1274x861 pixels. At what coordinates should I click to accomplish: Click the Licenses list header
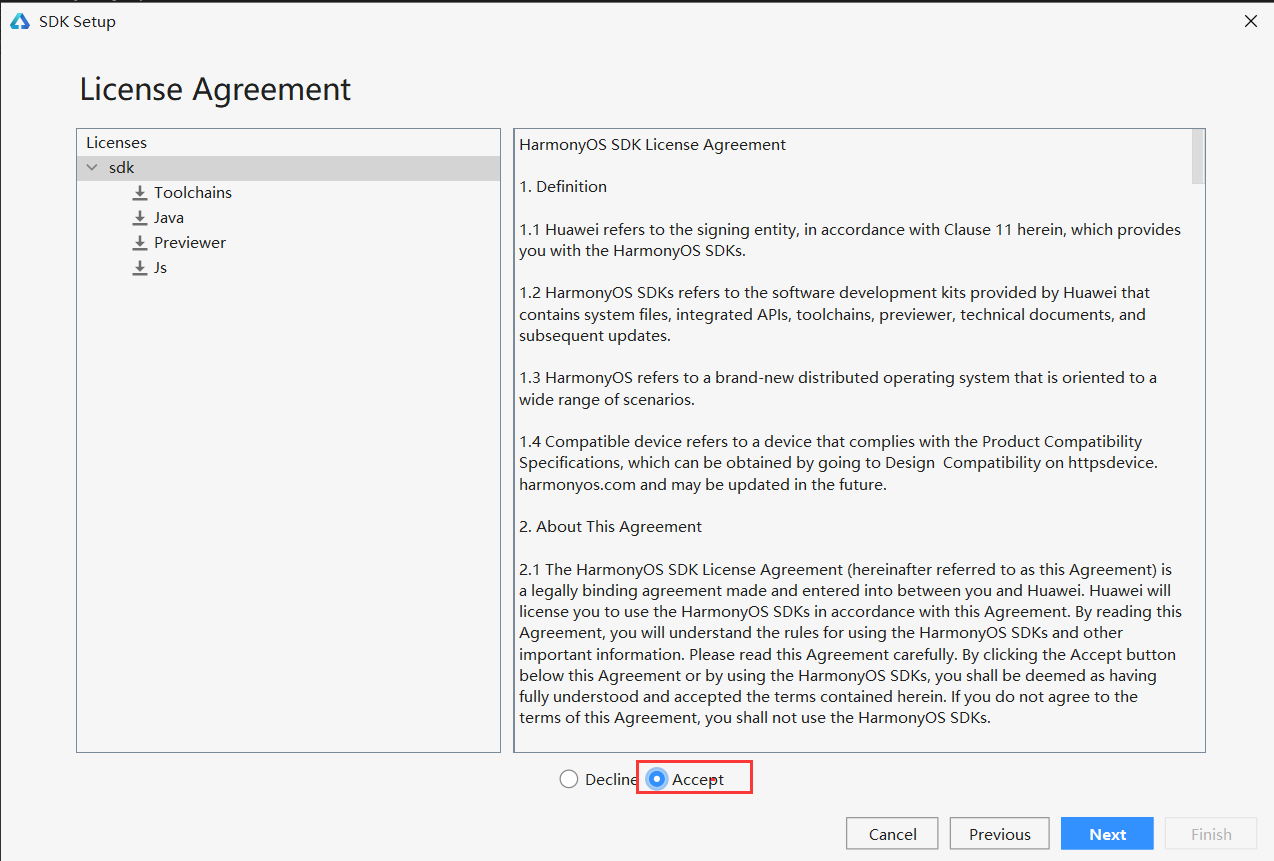coord(116,143)
